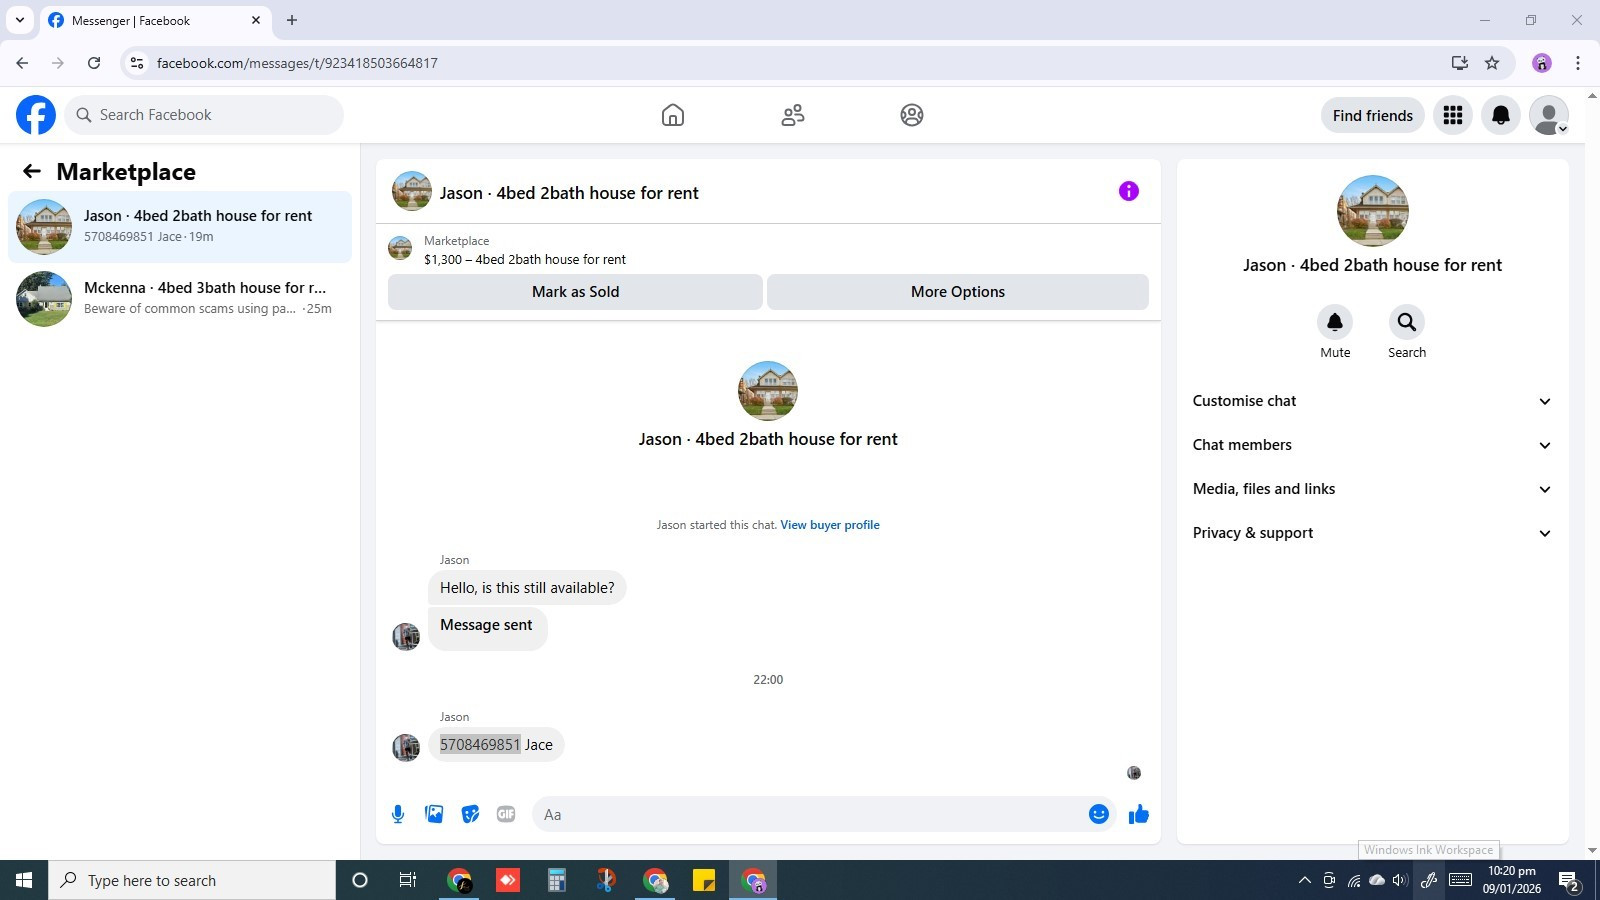Open Chrome profile avatar
This screenshot has width=1600, height=900.
click(x=1542, y=63)
